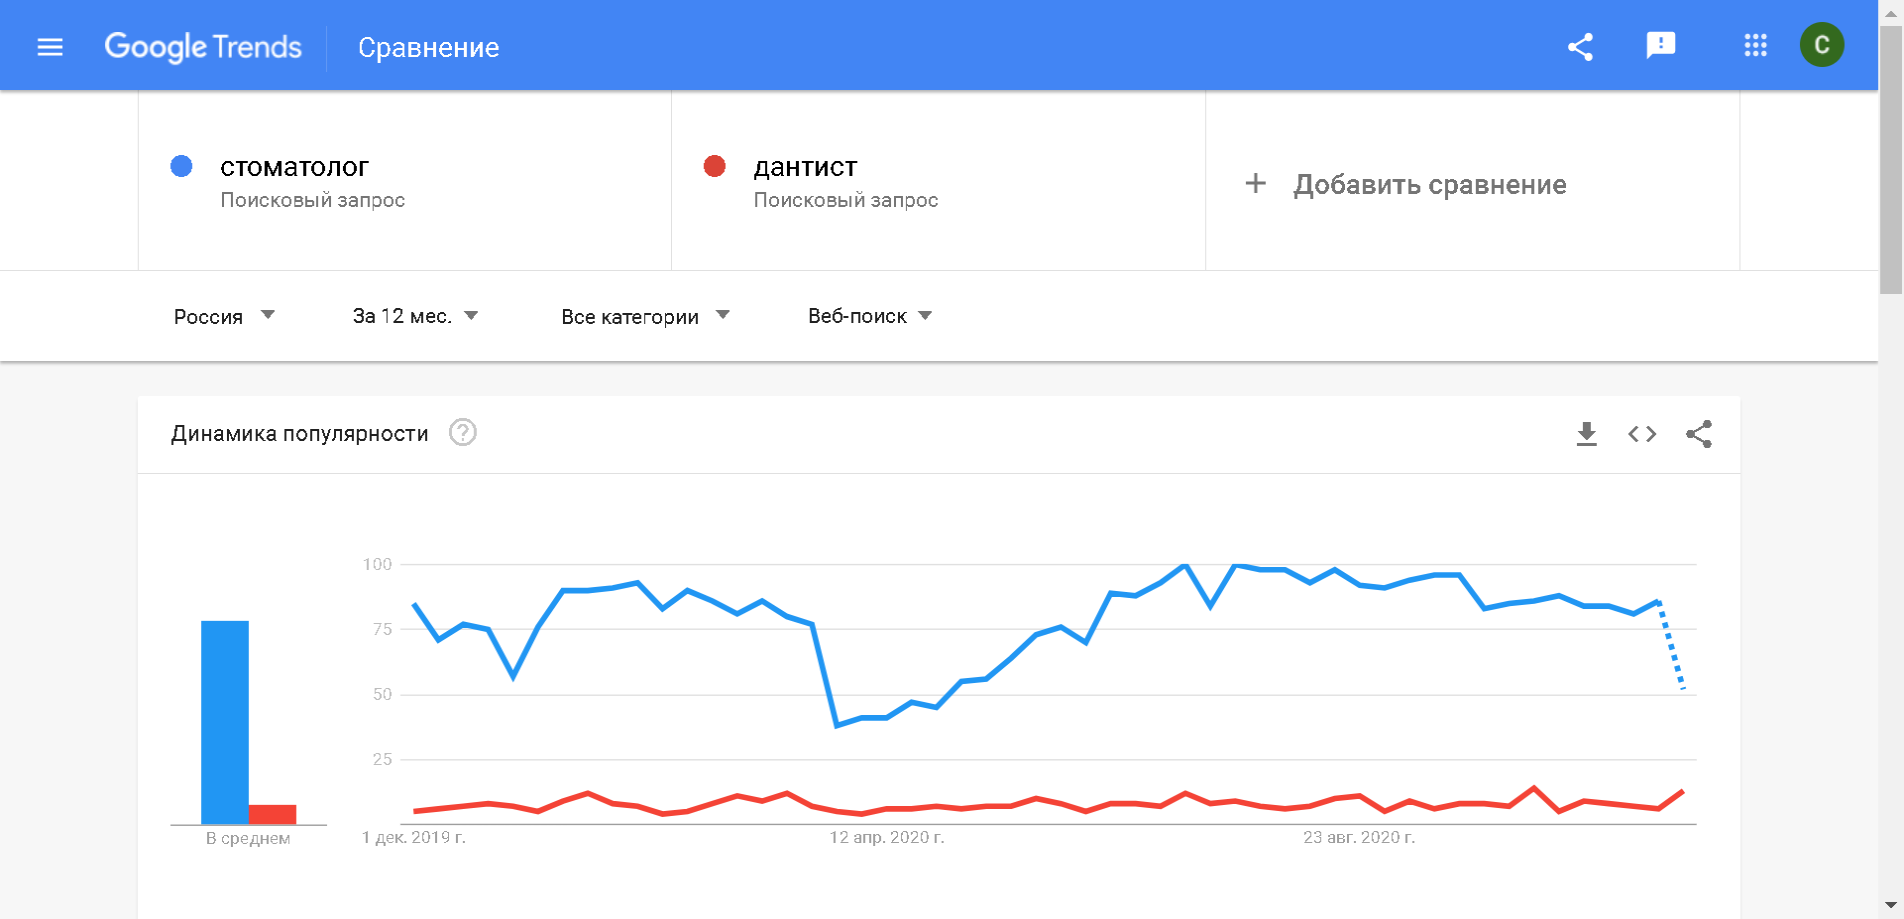Click the embed code icon

pos(1642,434)
